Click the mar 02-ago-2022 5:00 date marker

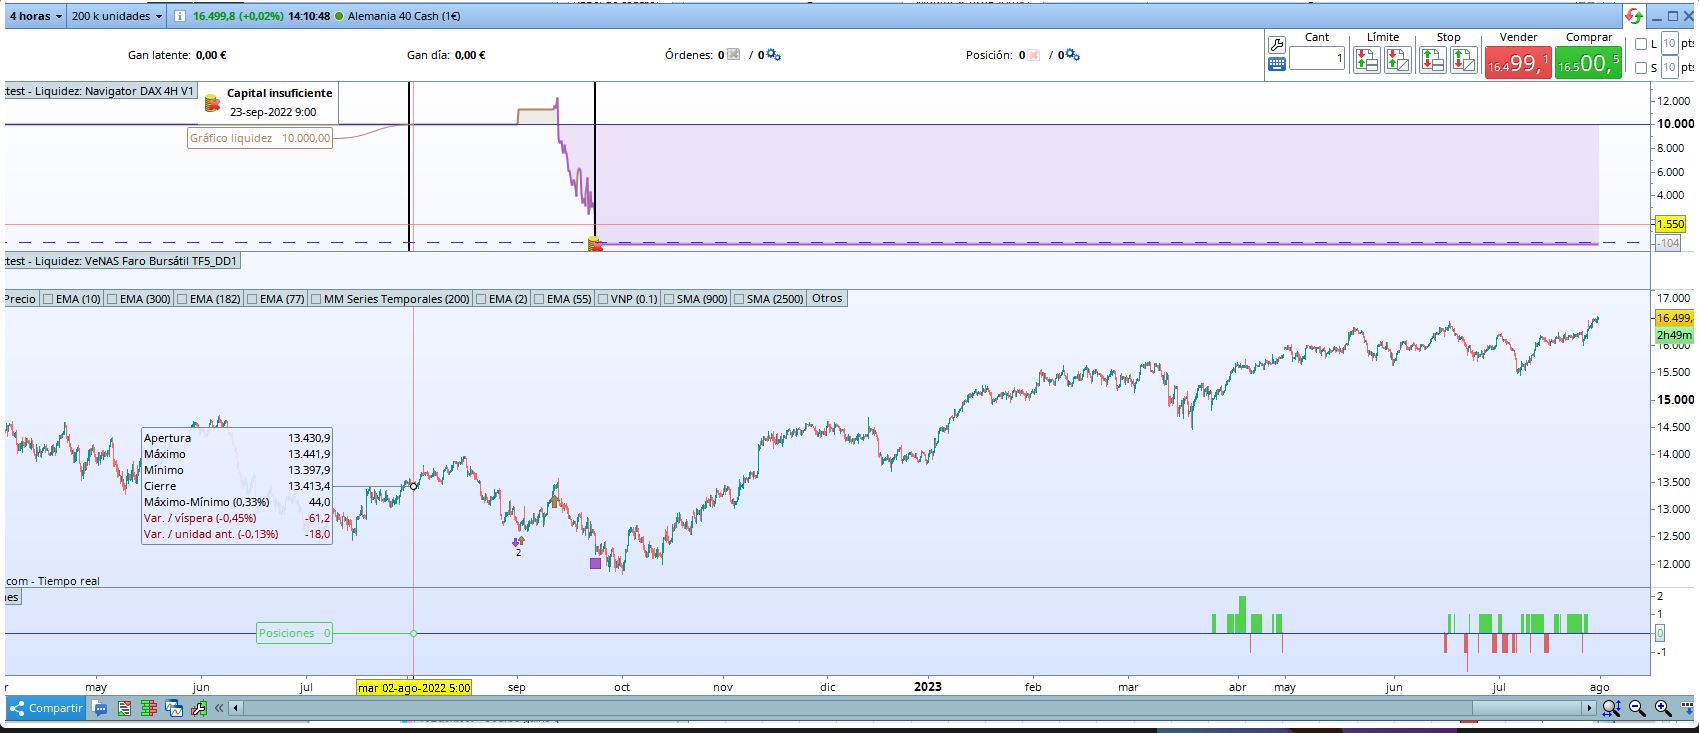click(x=414, y=687)
